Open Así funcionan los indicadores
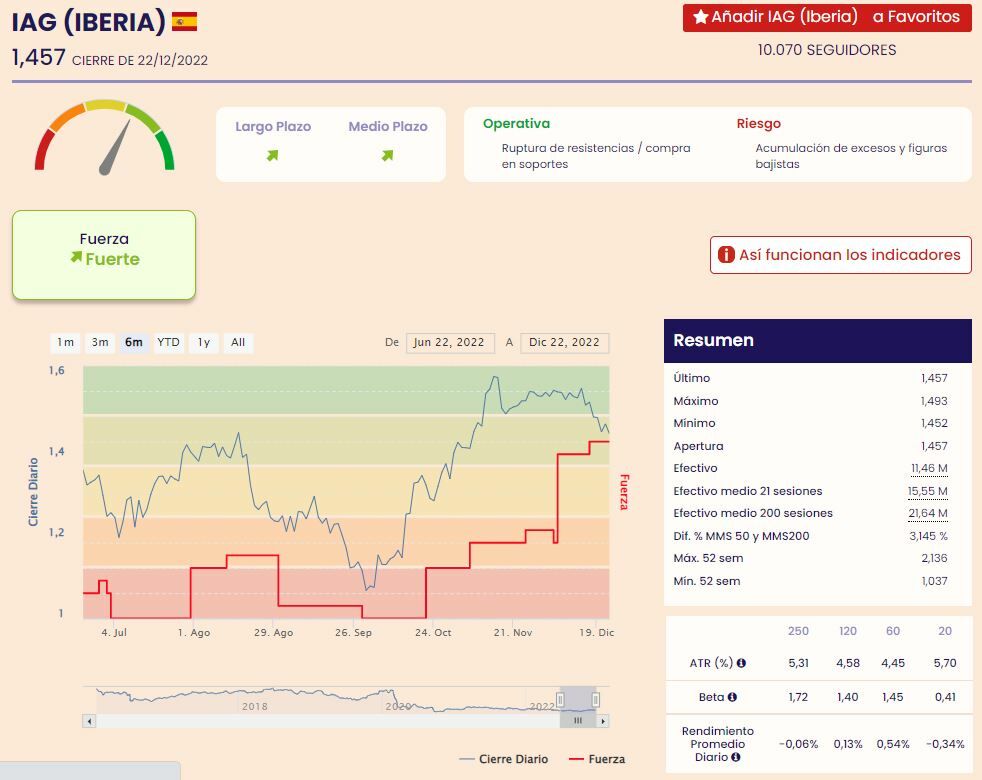 [x=840, y=255]
